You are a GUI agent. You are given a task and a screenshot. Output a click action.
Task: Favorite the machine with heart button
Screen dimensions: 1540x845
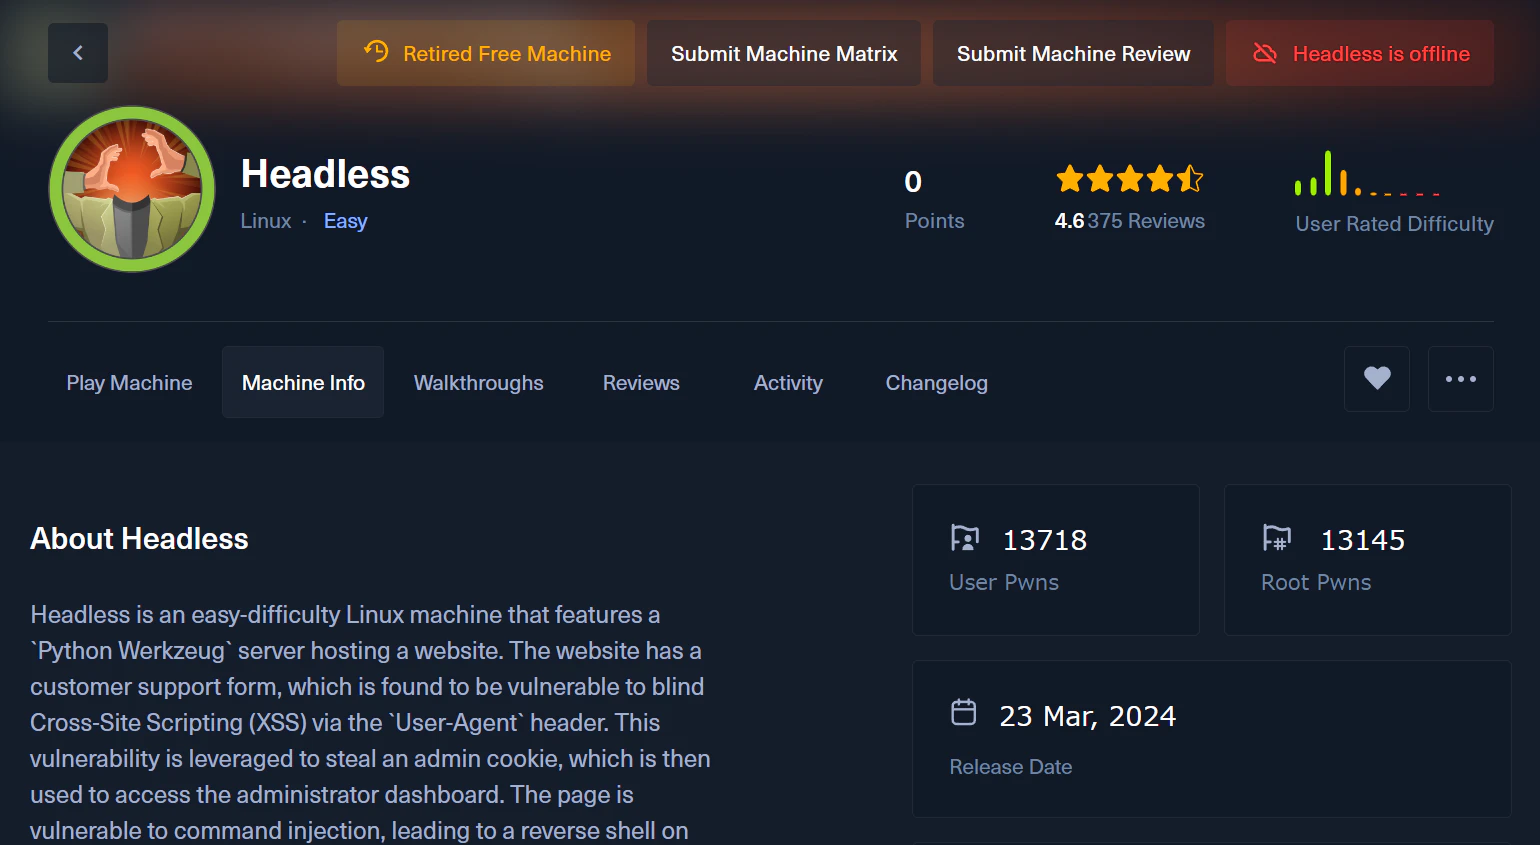(x=1377, y=379)
